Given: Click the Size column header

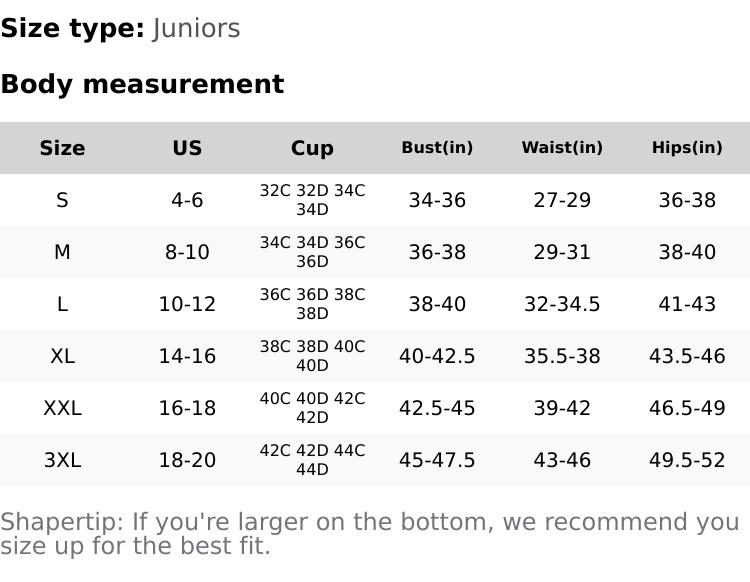Looking at the screenshot, I should point(62,148).
